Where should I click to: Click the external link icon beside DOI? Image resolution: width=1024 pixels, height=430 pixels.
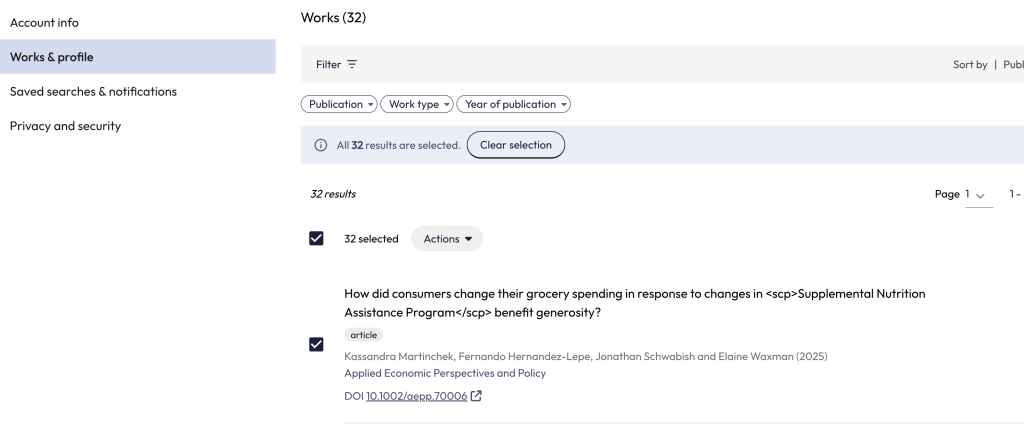tap(476, 396)
